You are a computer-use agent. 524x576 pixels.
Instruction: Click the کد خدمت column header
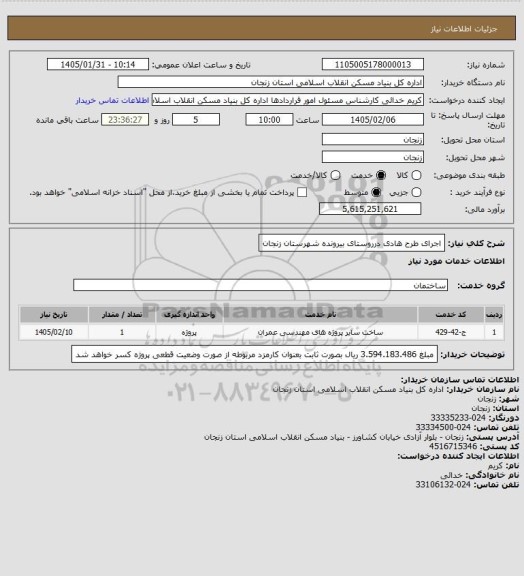click(451, 314)
